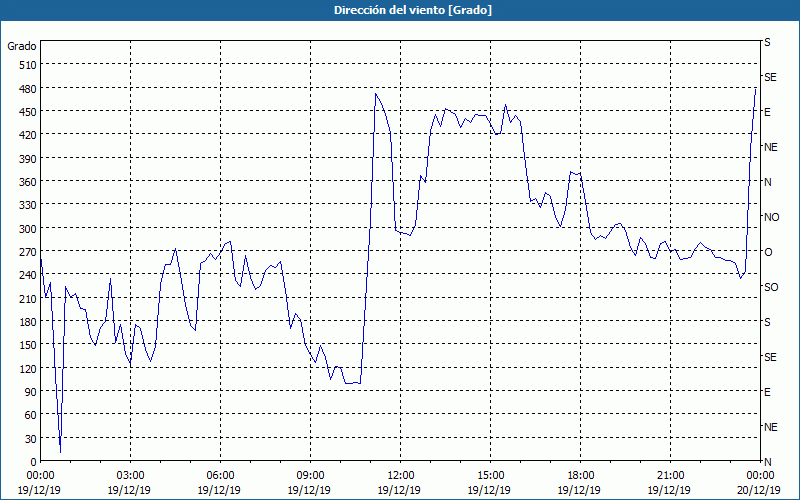Click the 'Dirección del viento [Grado]' chart title
The width and height of the screenshot is (800, 500).
pyautogui.click(x=413, y=10)
